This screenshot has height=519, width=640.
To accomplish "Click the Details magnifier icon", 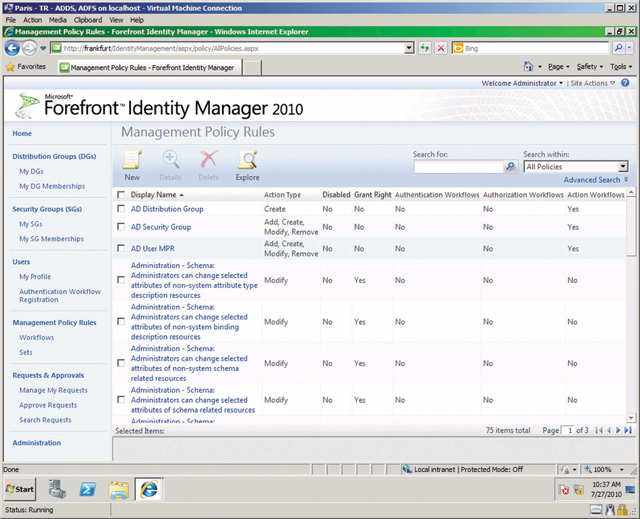I will 170,160.
